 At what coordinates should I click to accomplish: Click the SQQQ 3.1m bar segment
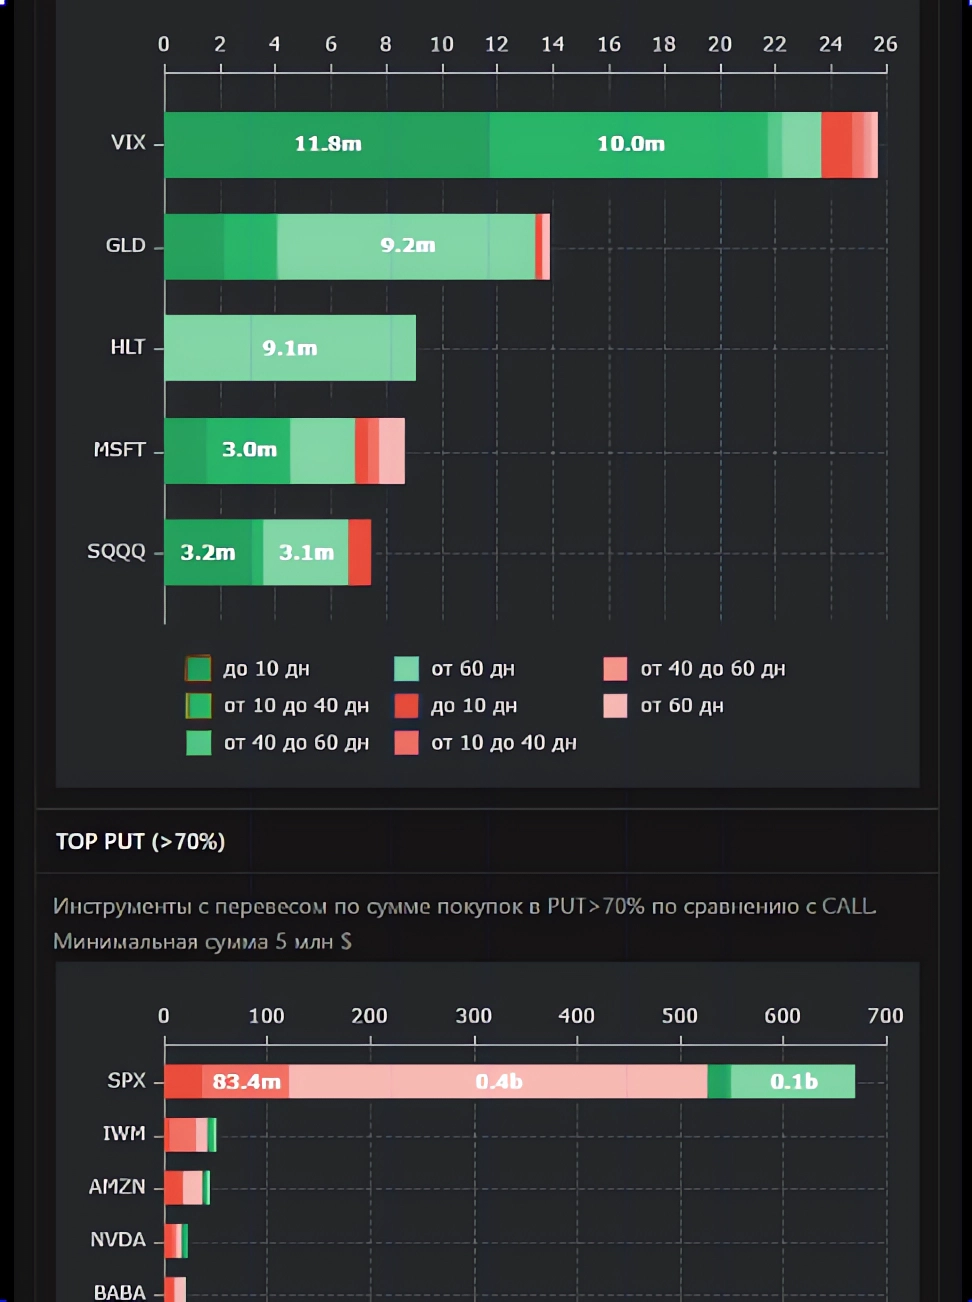coord(306,553)
